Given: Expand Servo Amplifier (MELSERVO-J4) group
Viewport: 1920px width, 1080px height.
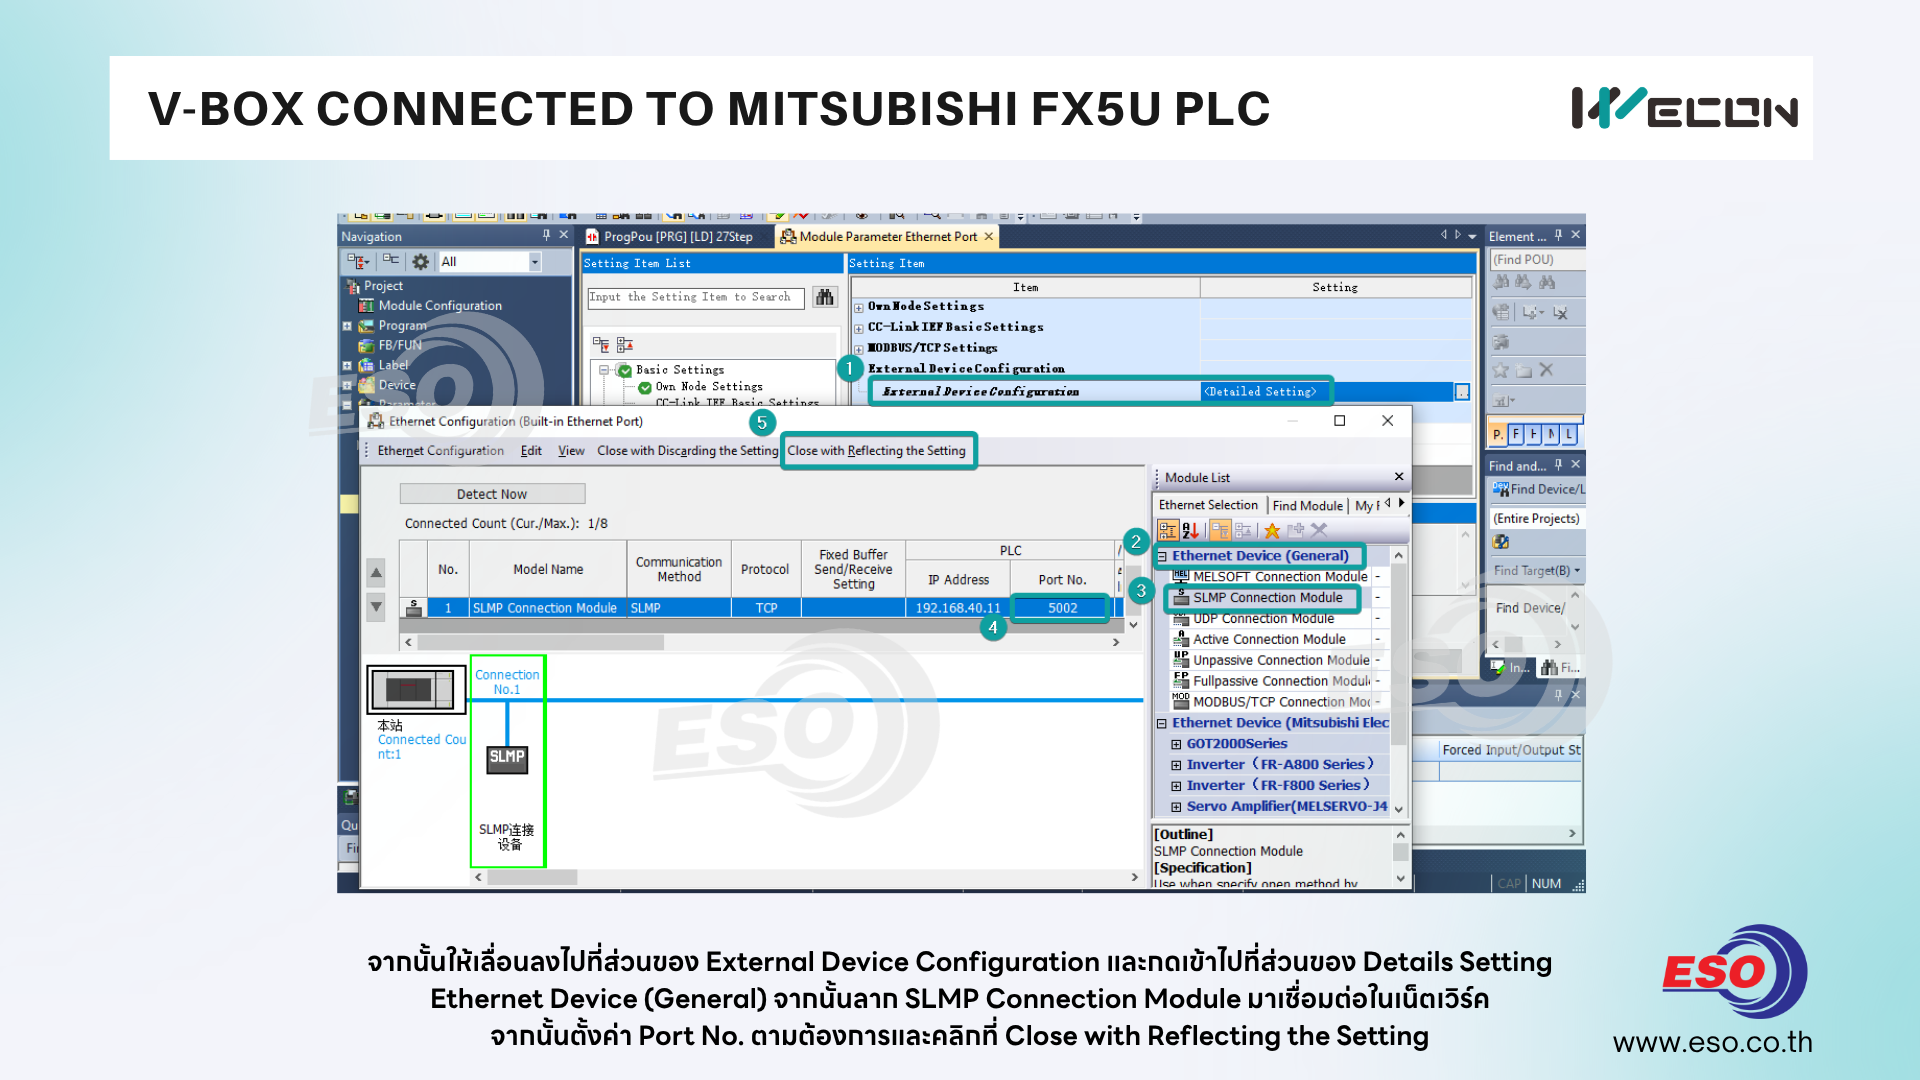Looking at the screenshot, I should (1176, 807).
